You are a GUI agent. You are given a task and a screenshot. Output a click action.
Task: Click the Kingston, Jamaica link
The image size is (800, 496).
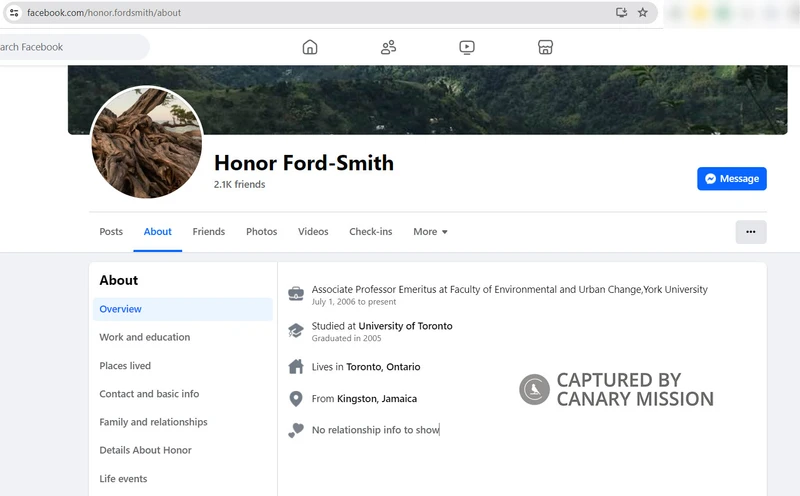point(377,399)
